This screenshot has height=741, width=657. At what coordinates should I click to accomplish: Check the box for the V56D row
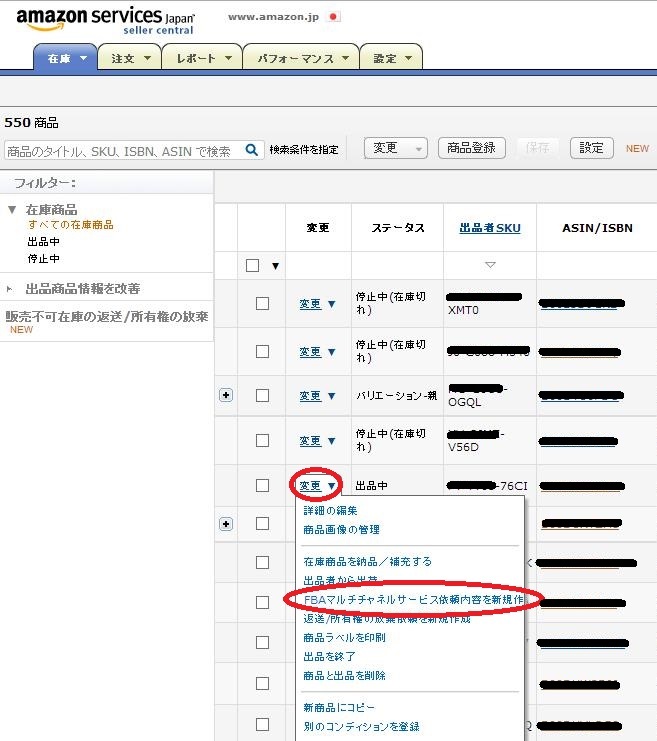(262, 440)
